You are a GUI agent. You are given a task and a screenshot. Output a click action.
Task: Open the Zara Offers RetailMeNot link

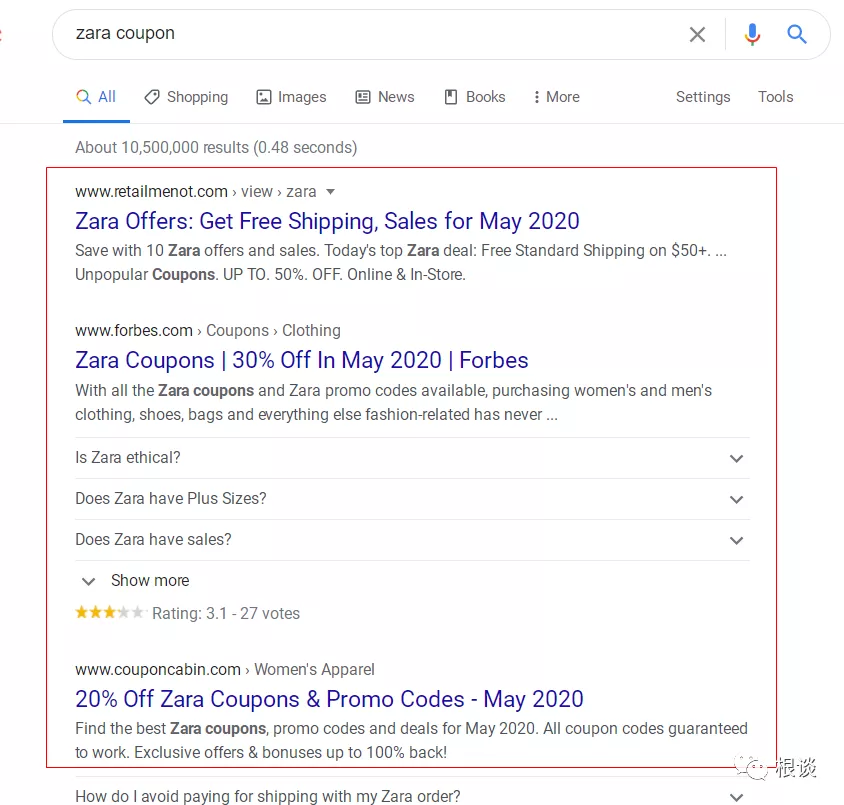(x=327, y=221)
